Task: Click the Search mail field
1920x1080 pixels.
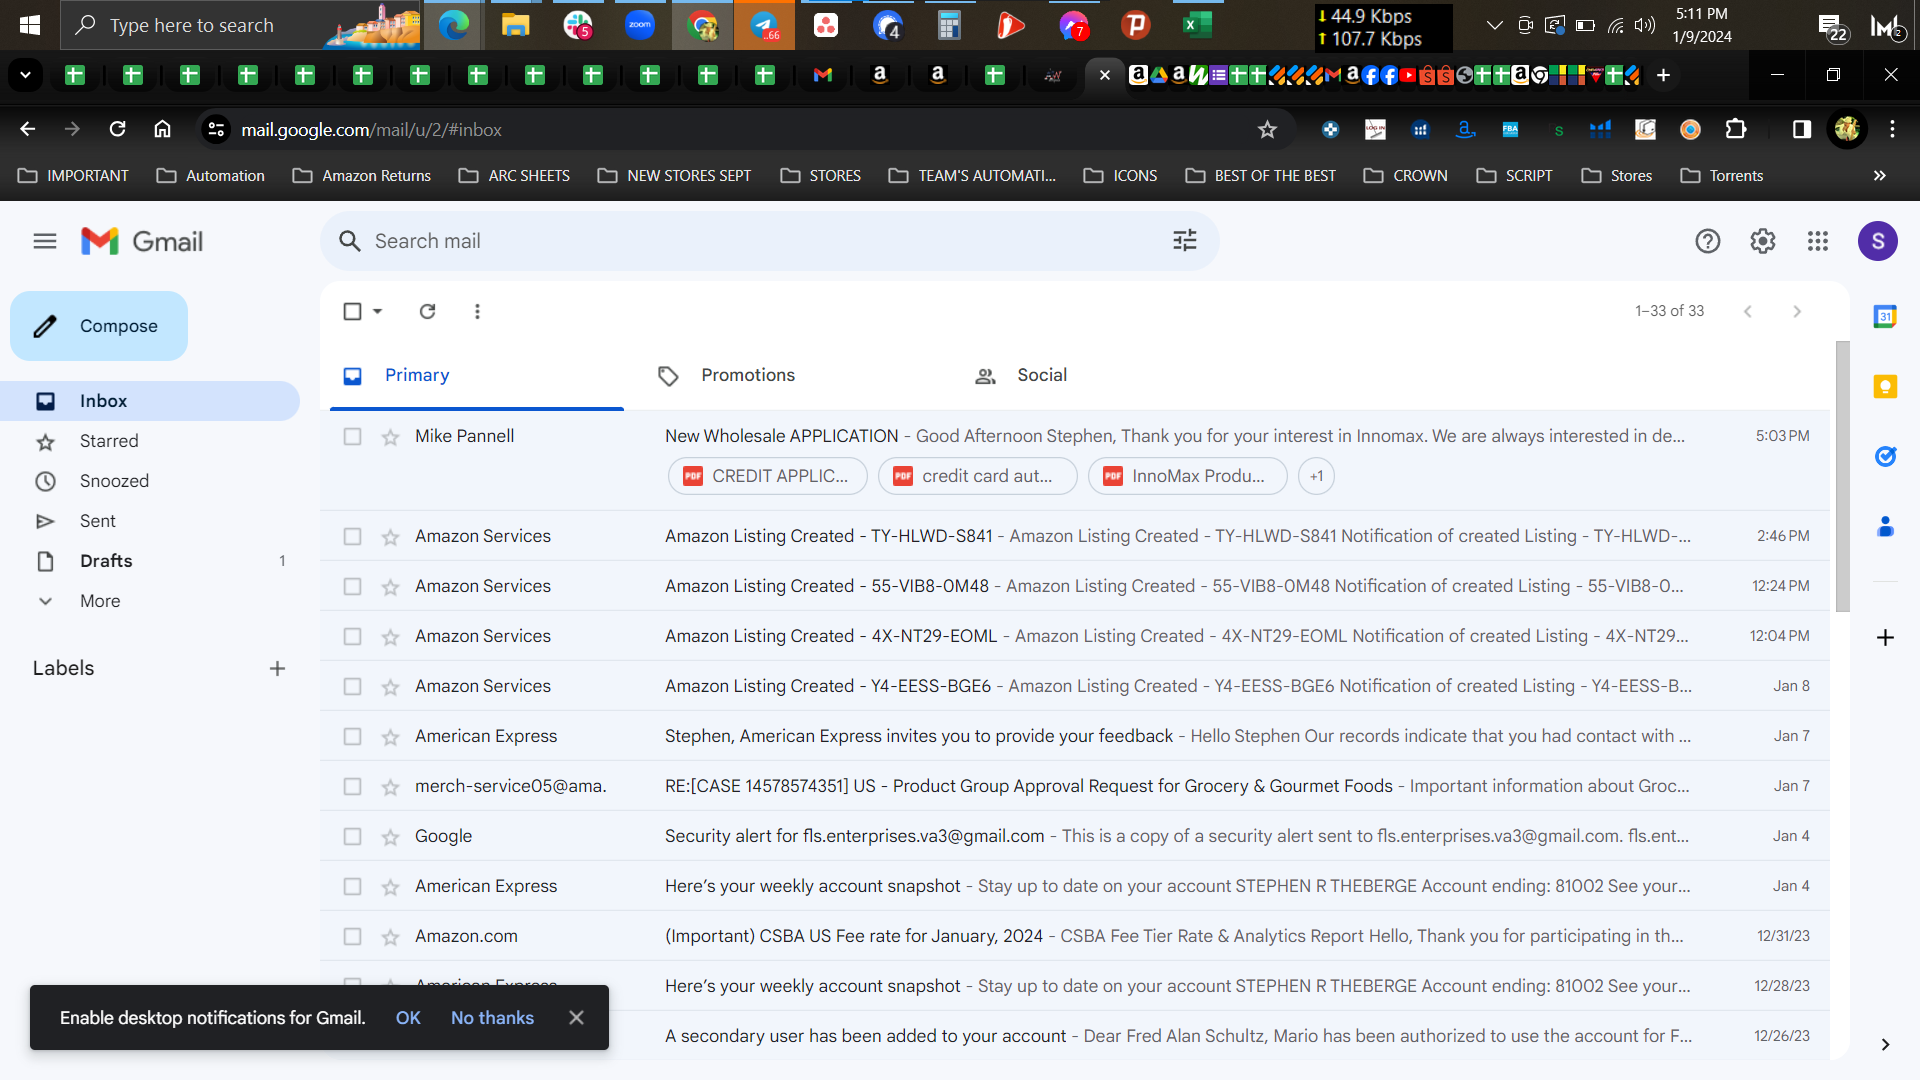Action: click(770, 241)
